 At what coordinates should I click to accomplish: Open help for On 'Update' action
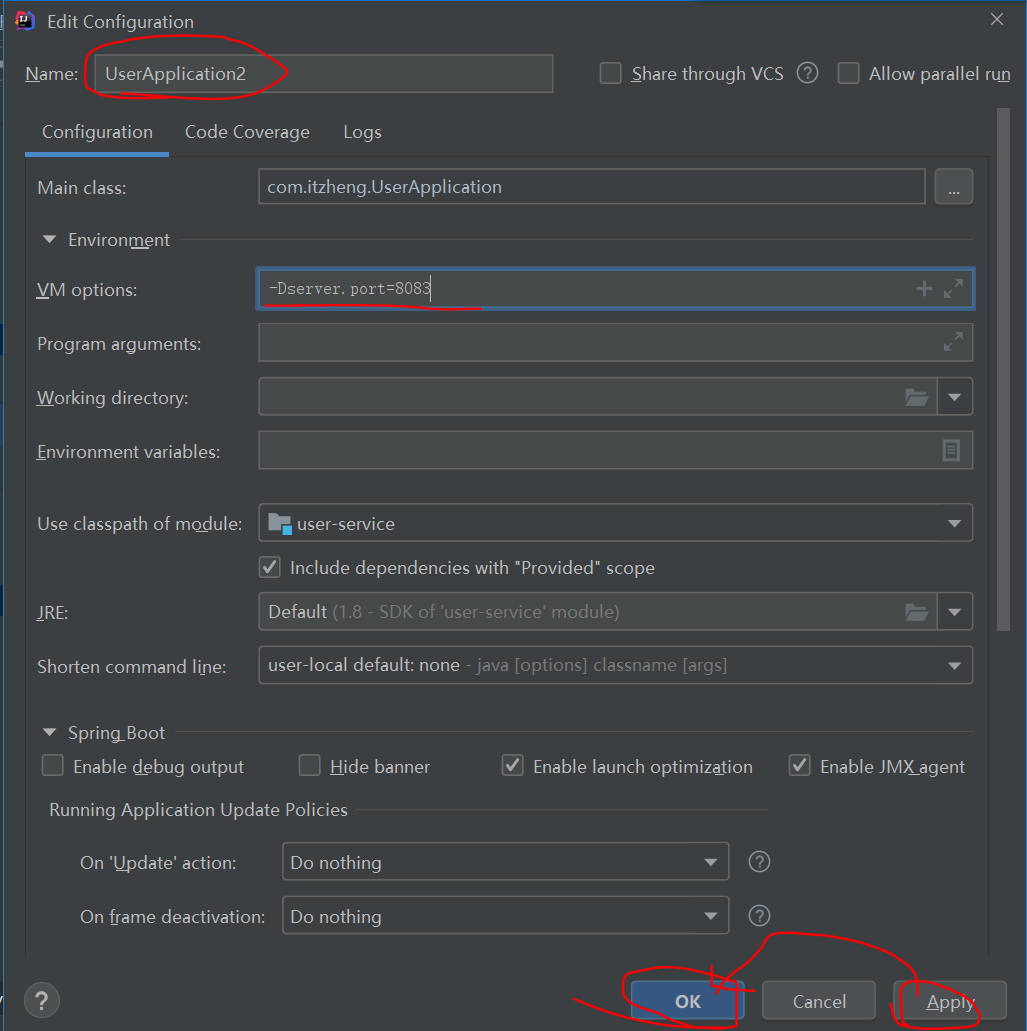point(759,861)
